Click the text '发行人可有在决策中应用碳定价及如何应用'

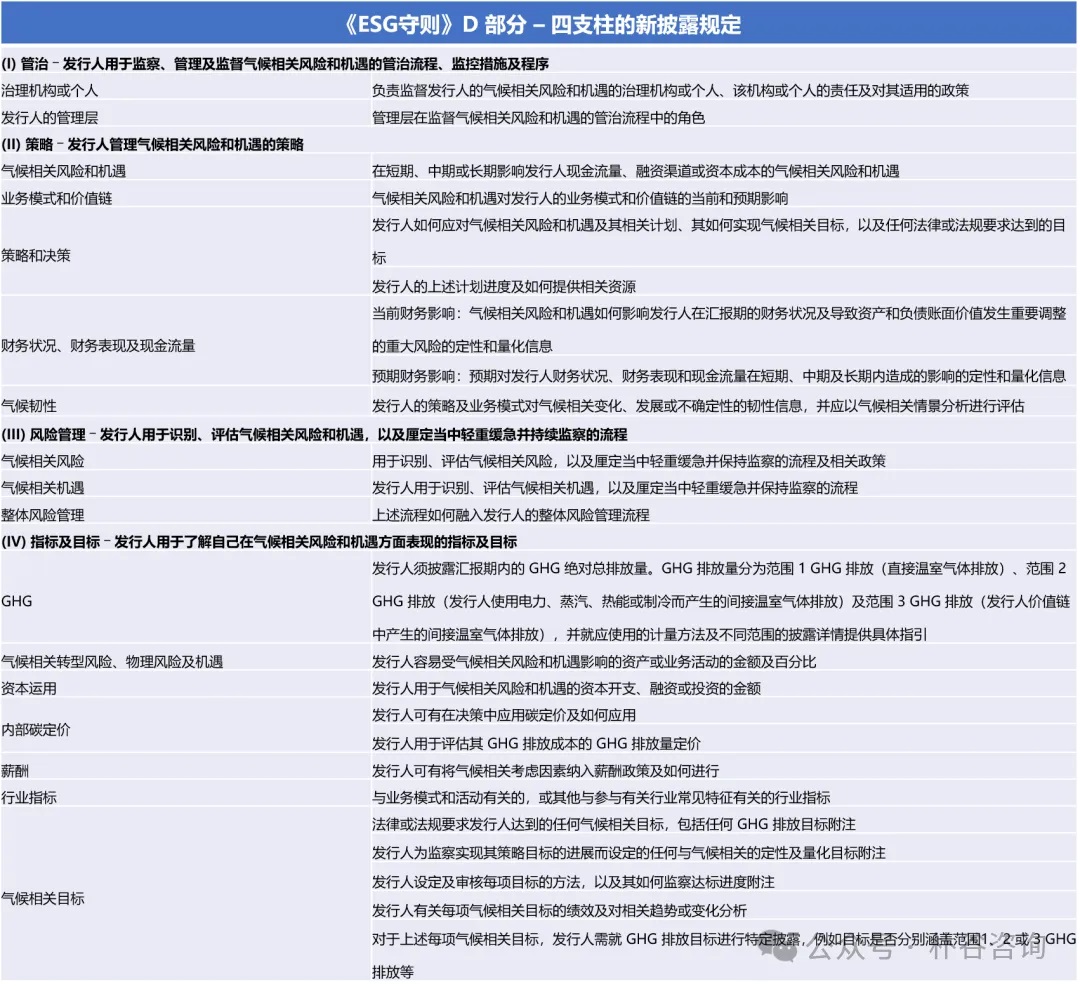503,716
